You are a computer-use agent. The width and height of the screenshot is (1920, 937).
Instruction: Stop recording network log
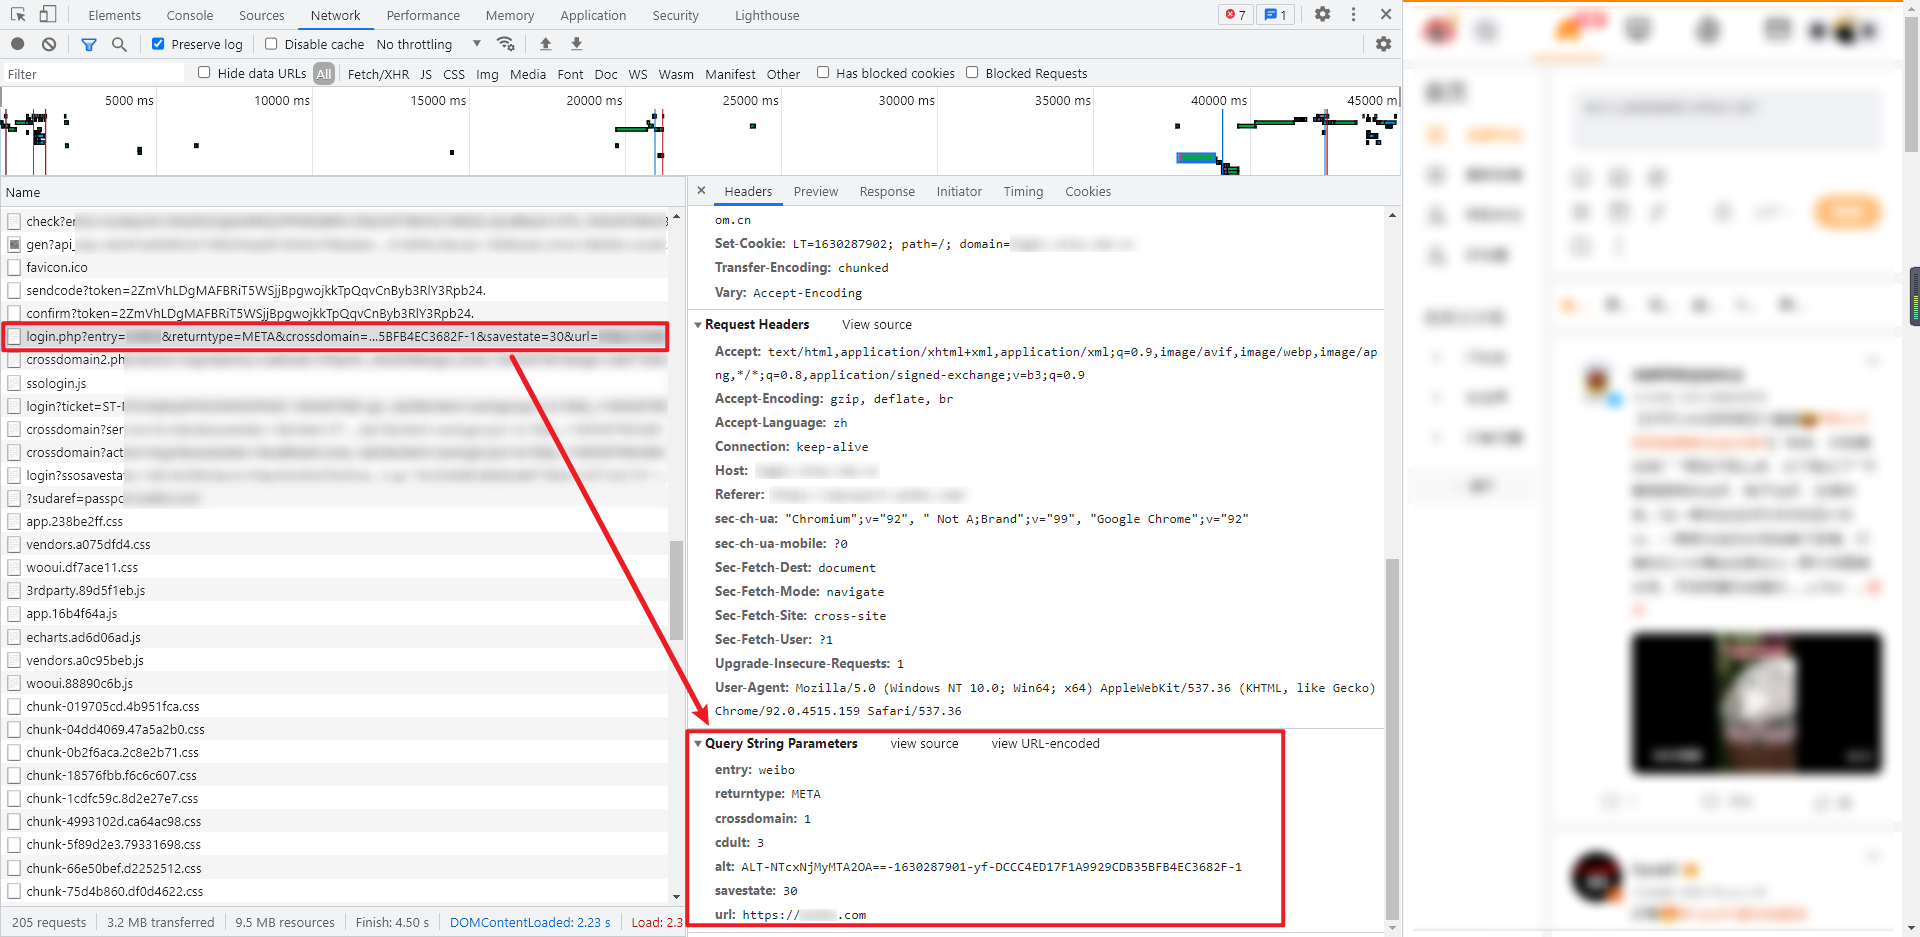click(18, 44)
